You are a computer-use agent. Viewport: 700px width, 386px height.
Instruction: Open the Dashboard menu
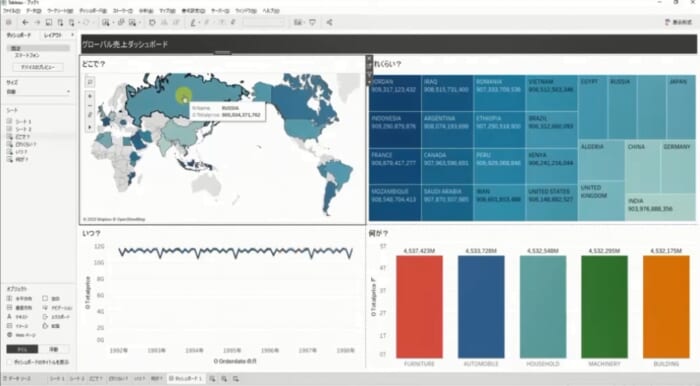93,10
